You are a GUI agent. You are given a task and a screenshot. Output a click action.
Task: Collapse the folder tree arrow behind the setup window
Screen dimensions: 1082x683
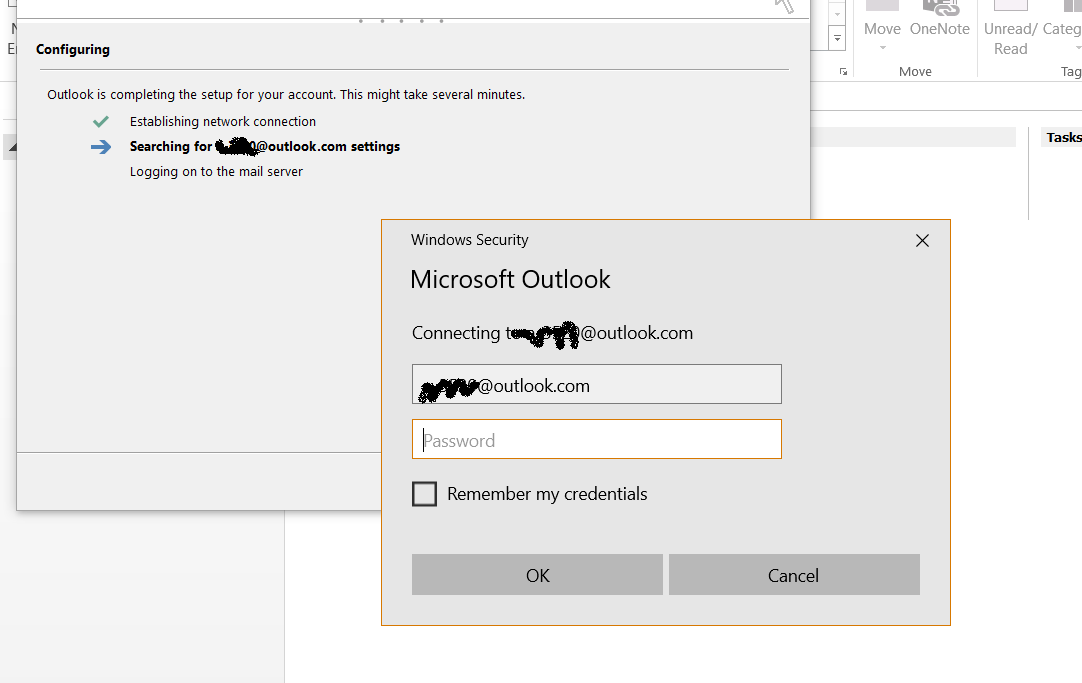tap(12, 147)
